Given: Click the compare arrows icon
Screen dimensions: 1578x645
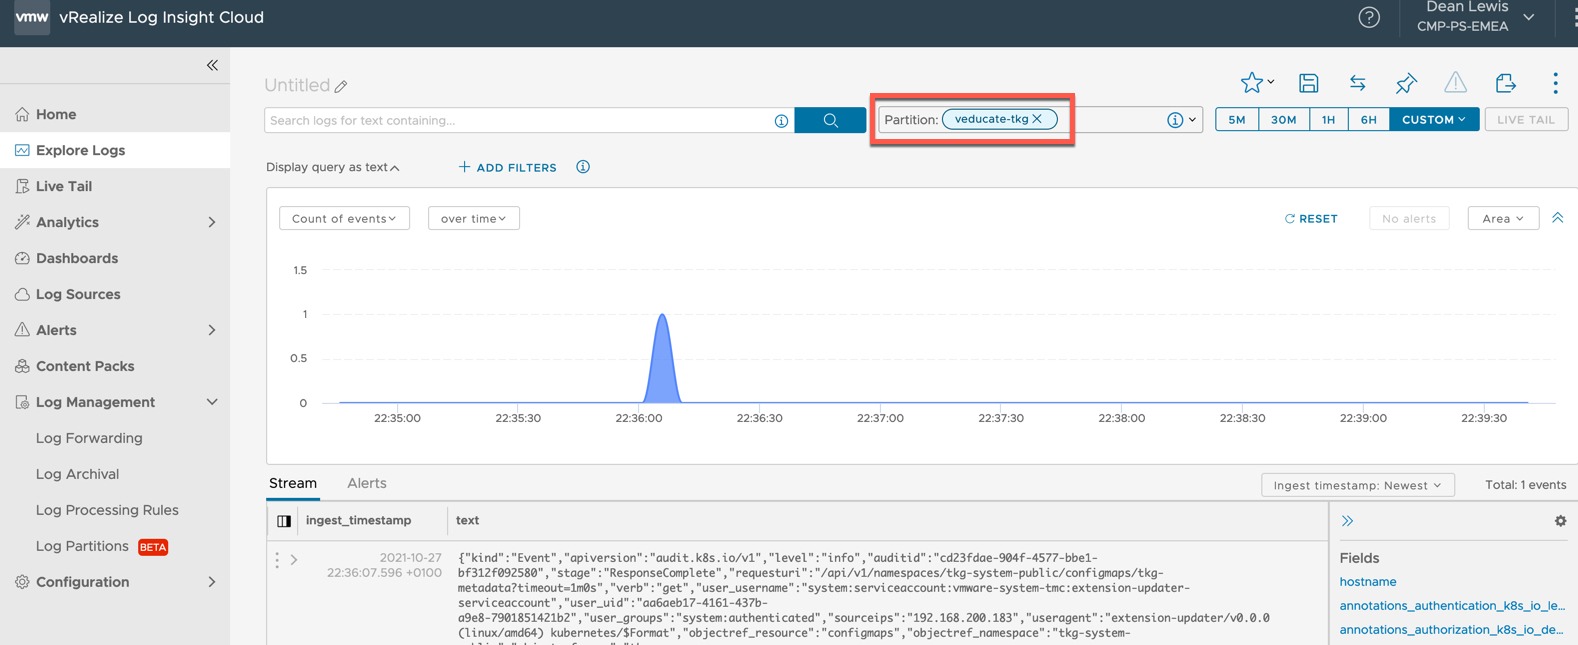Looking at the screenshot, I should 1357,83.
